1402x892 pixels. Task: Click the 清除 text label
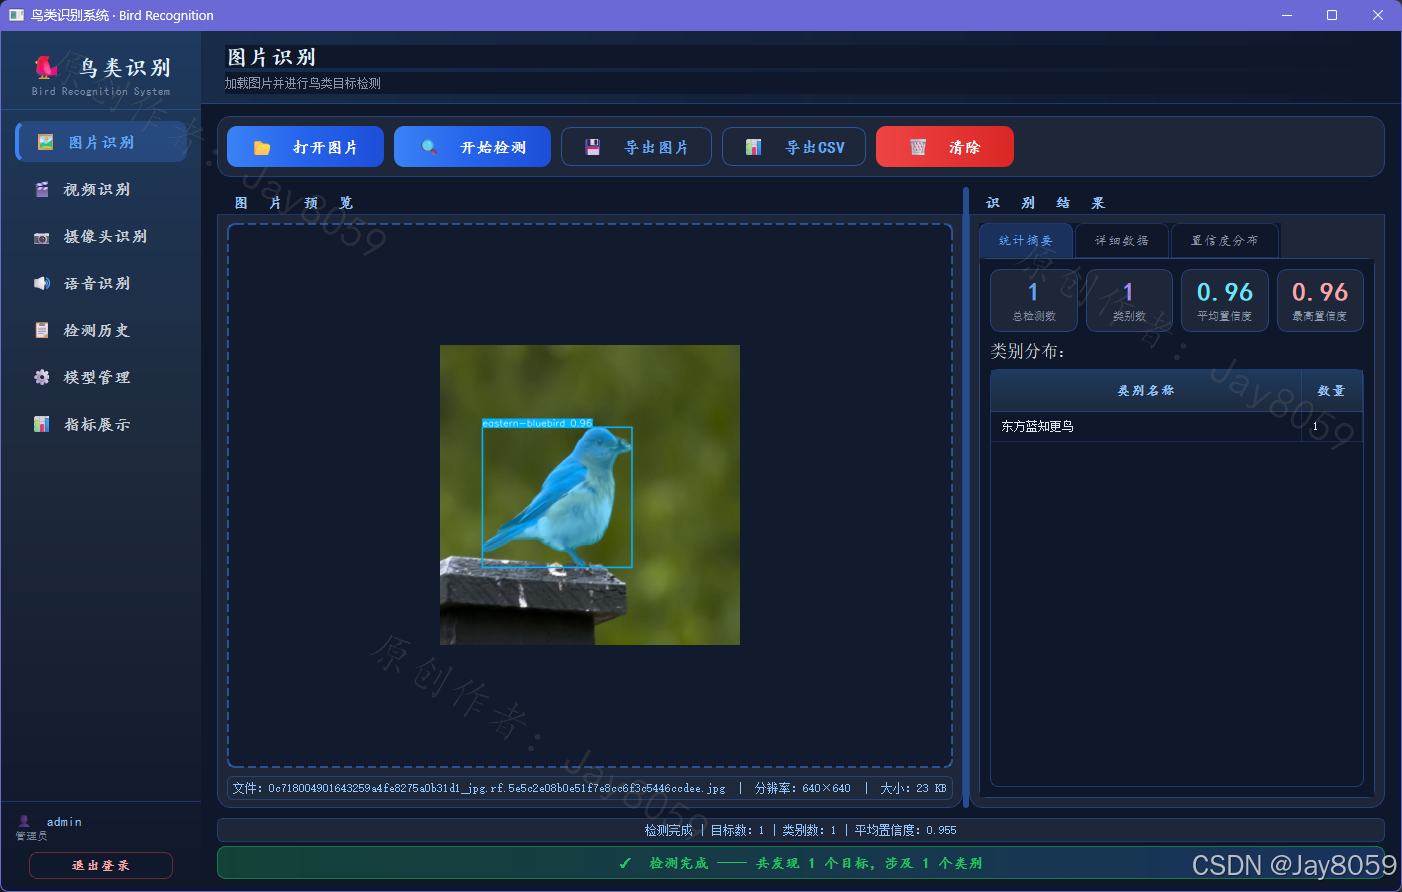(x=965, y=147)
